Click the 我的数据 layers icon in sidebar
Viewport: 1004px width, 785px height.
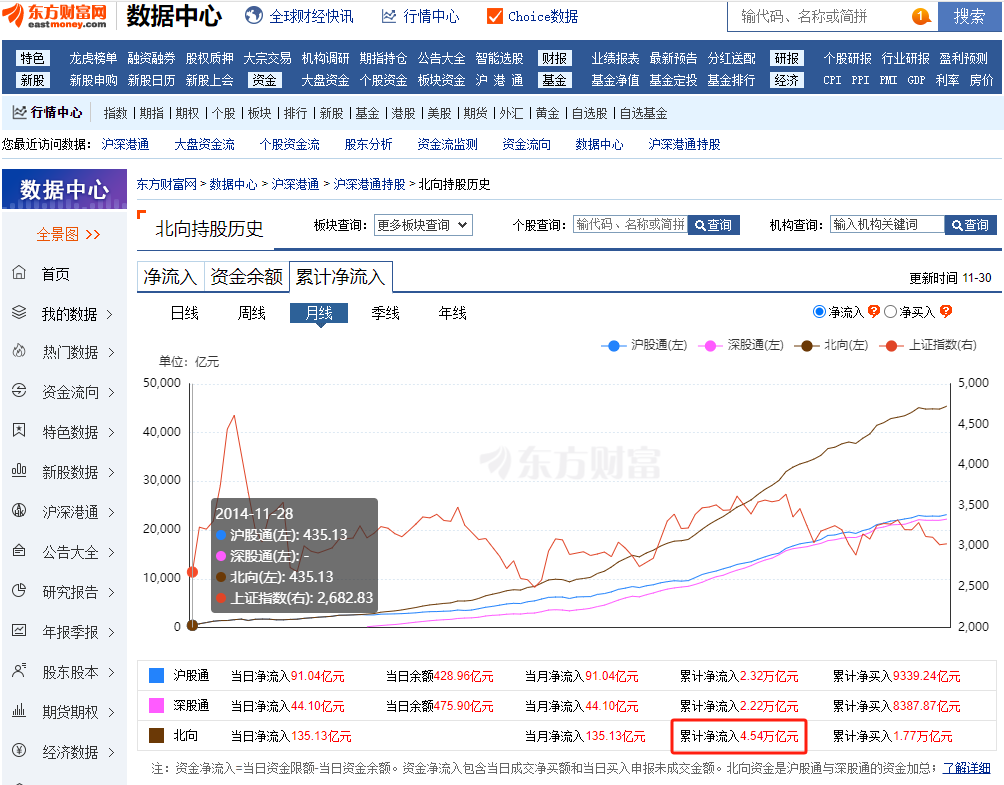[x=19, y=313]
